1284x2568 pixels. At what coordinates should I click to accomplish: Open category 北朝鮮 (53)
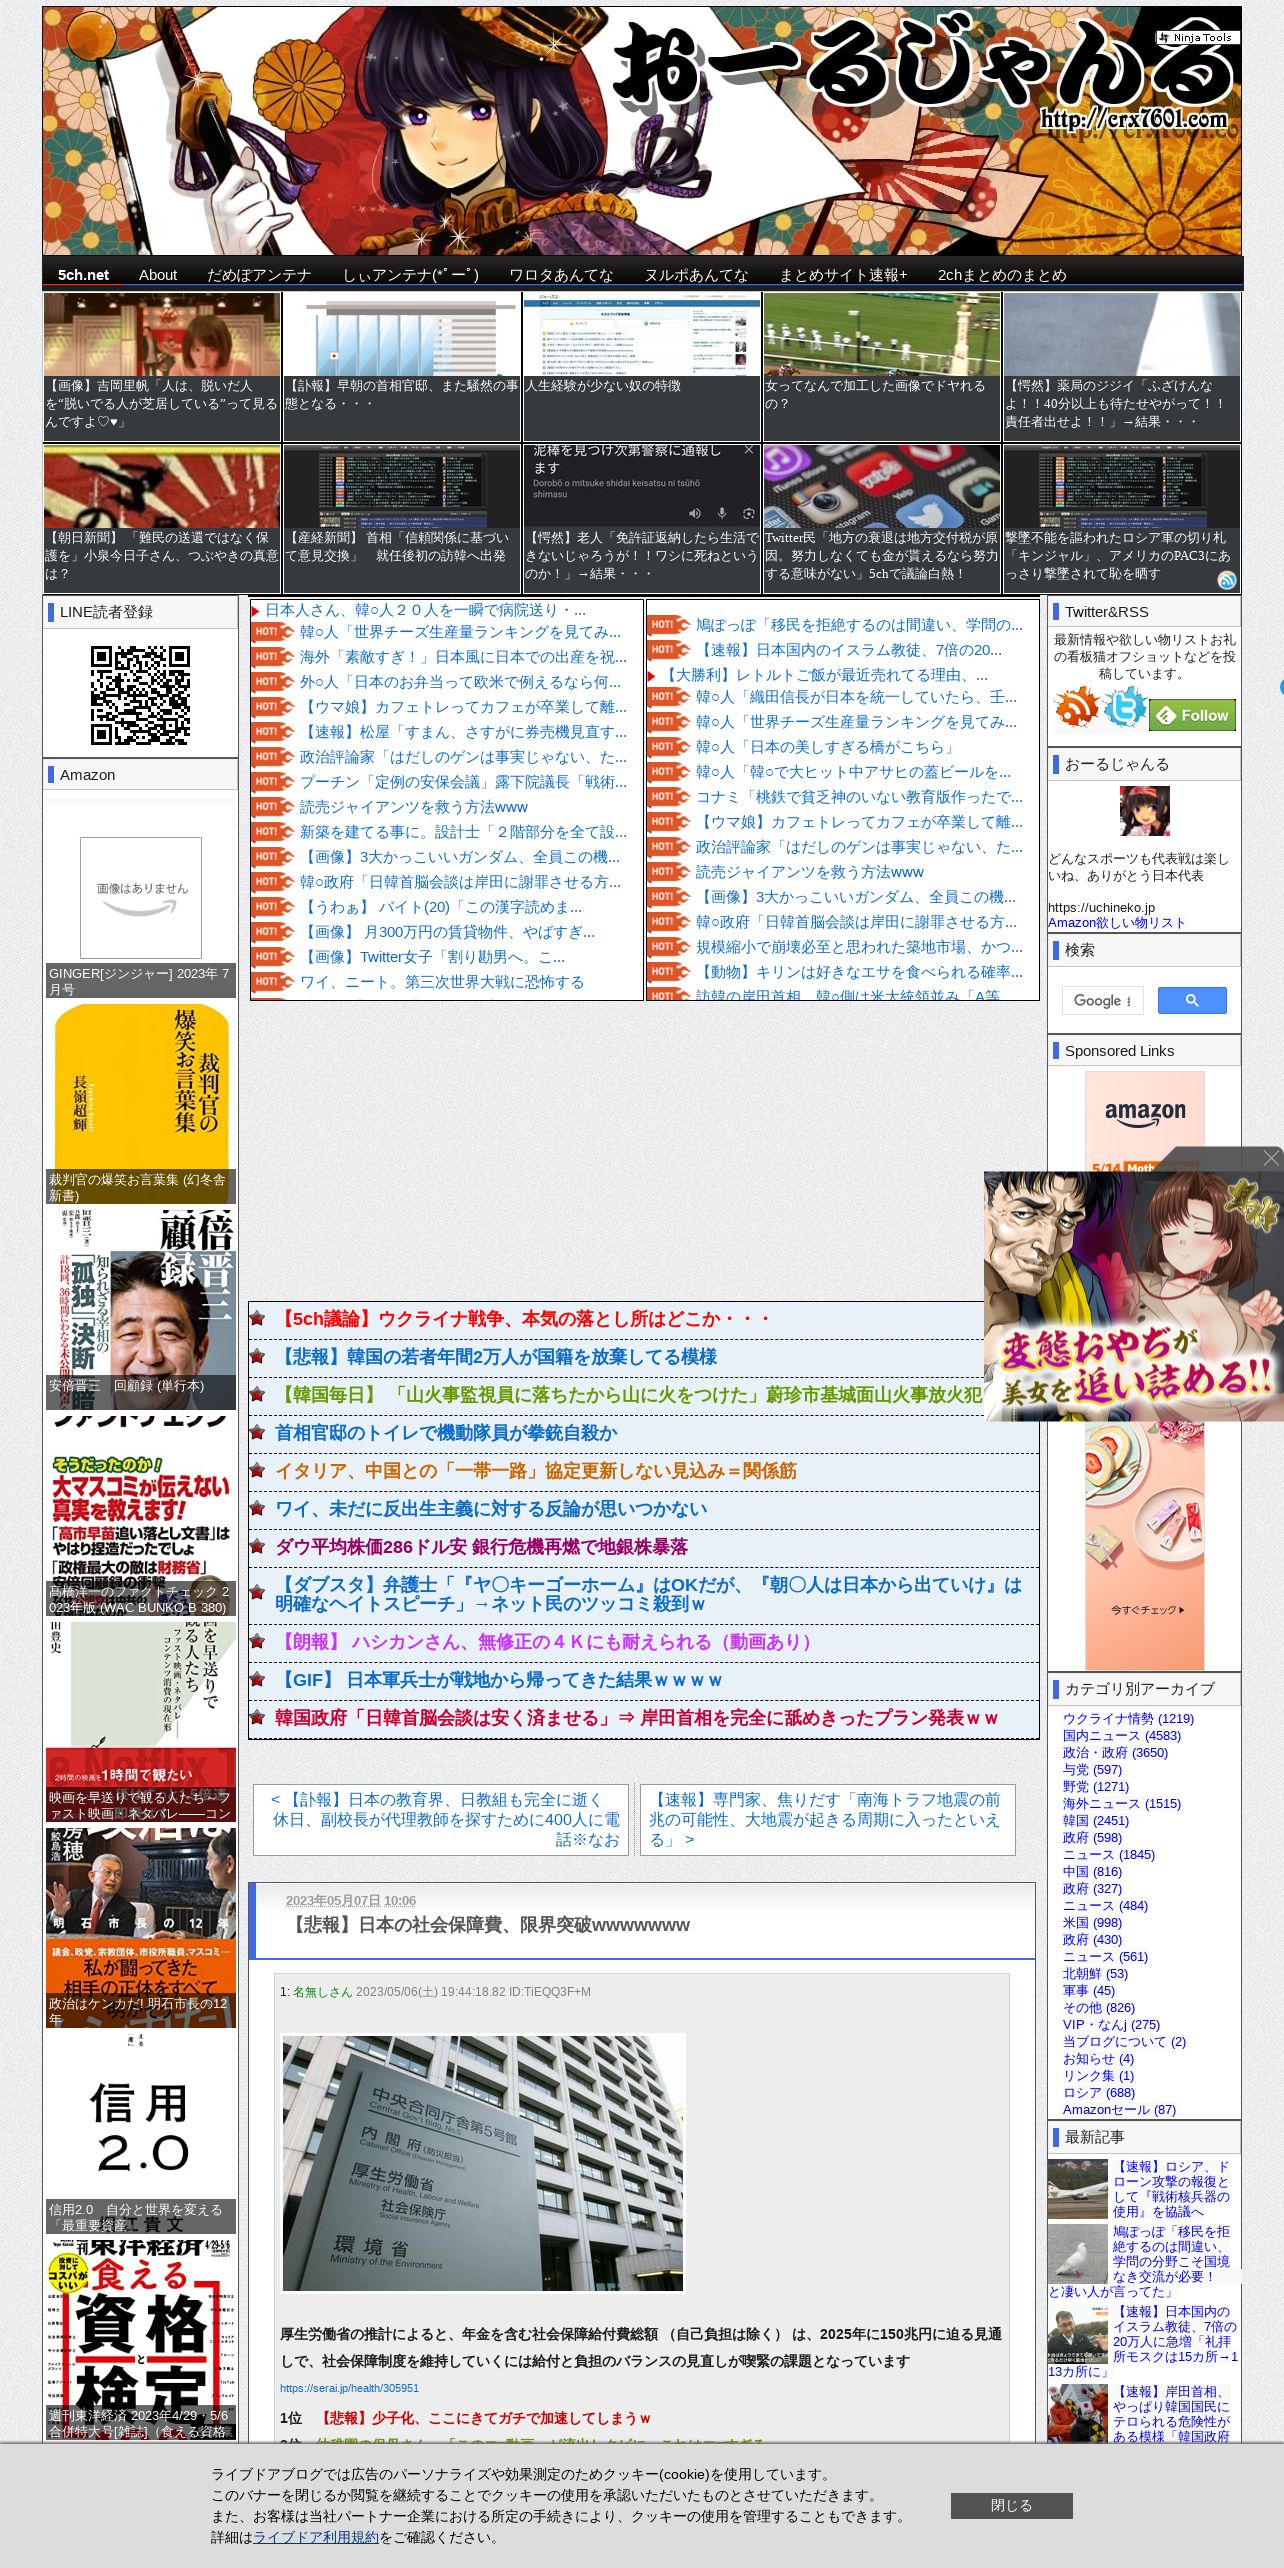1095,1973
